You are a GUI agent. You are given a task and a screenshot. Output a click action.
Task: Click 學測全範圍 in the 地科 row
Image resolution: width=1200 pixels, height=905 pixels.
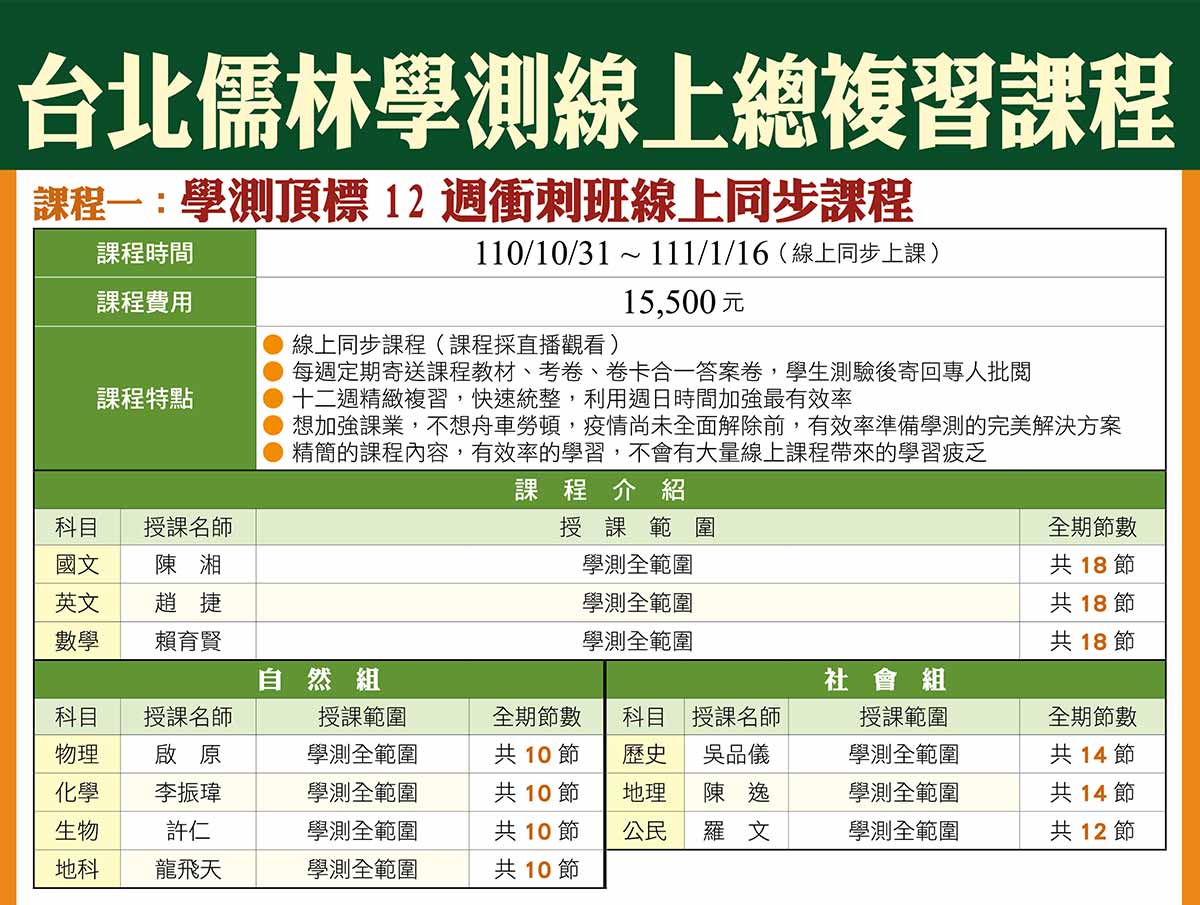(362, 868)
